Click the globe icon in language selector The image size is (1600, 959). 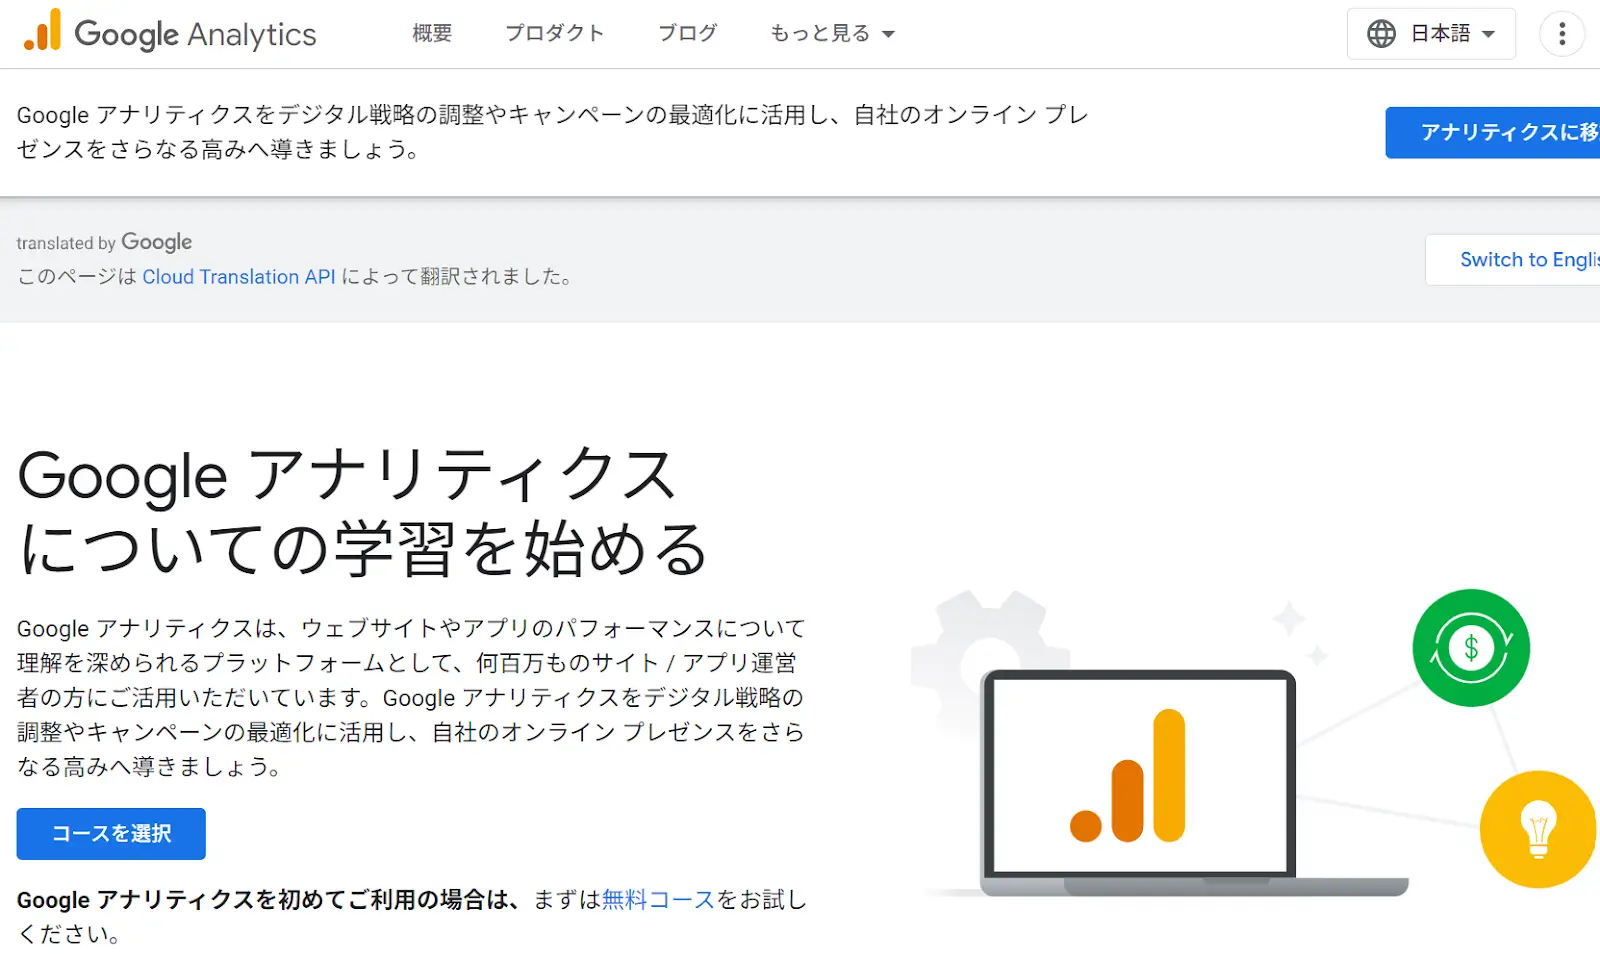[1381, 34]
